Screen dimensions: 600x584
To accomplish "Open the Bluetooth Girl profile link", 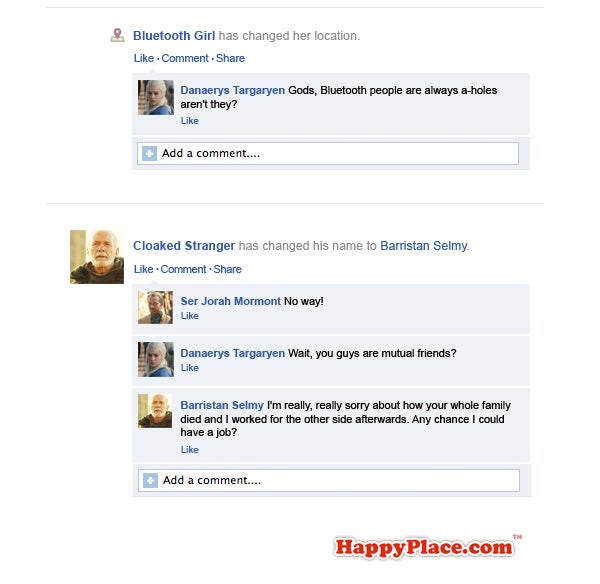I will click(x=174, y=36).
